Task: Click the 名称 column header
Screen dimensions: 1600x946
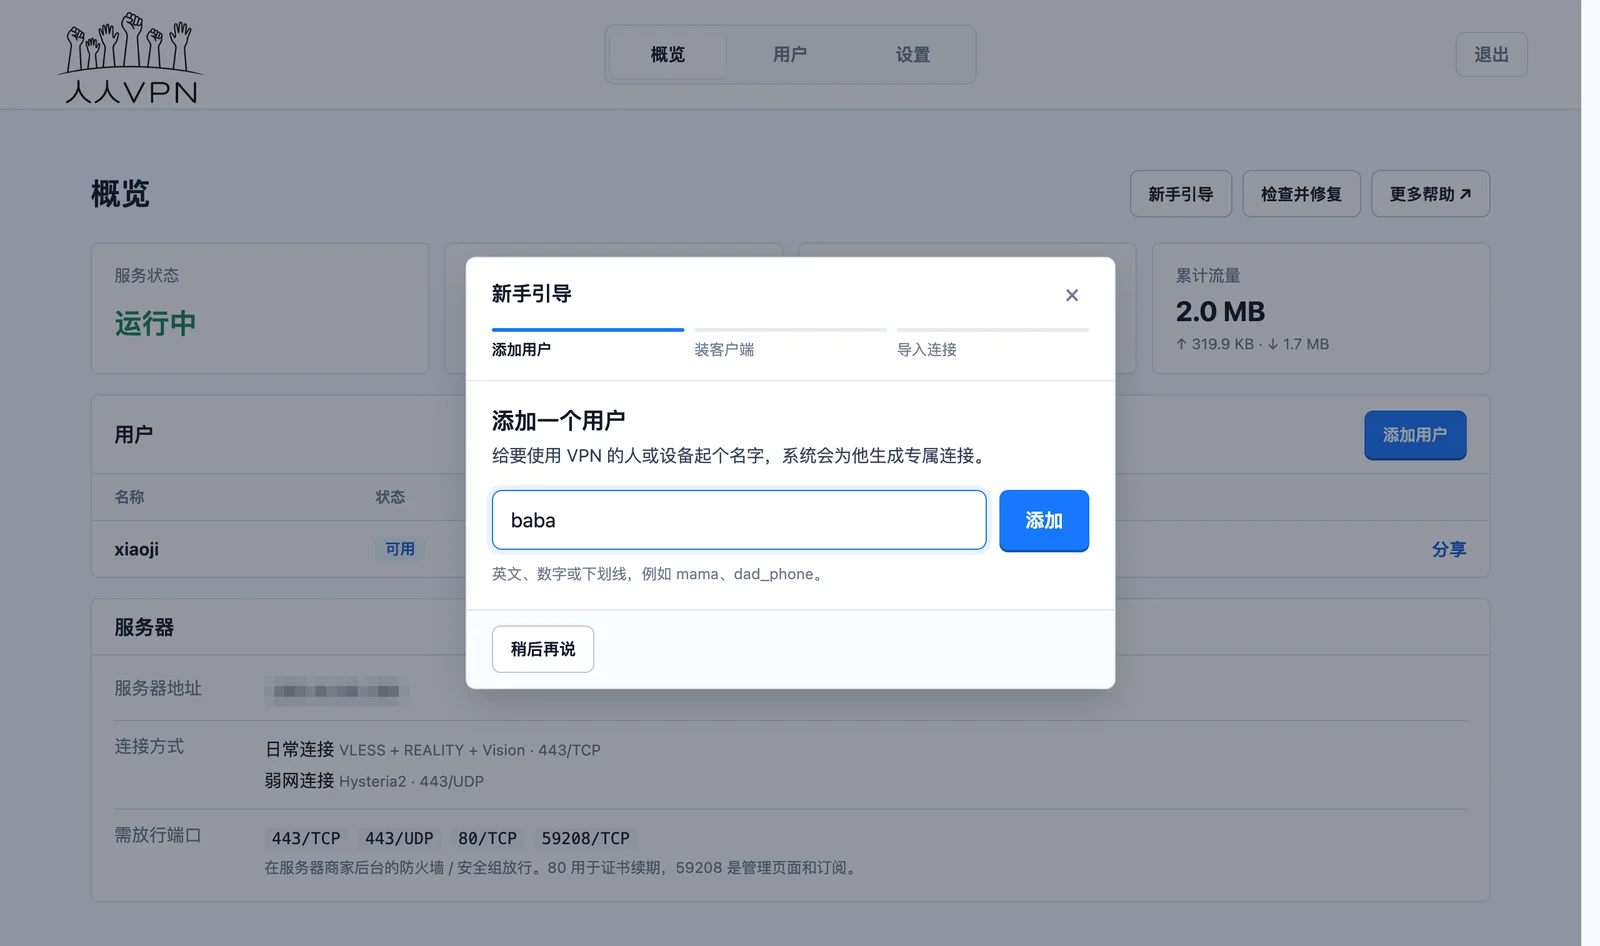Action: [x=129, y=497]
